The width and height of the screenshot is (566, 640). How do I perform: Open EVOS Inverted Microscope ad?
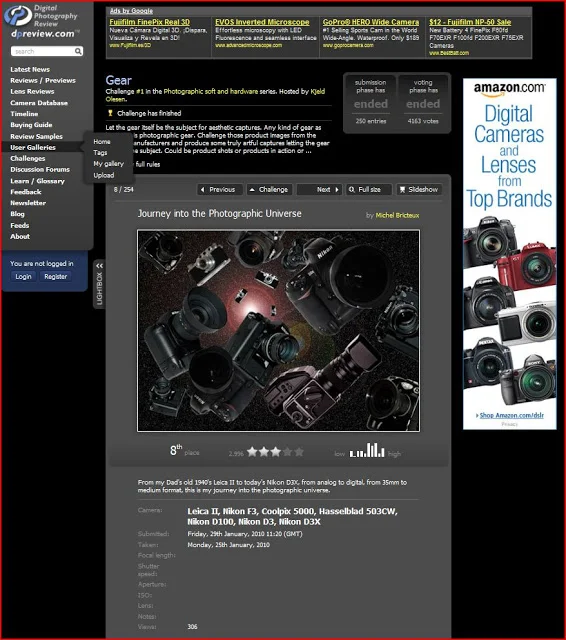[262, 22]
